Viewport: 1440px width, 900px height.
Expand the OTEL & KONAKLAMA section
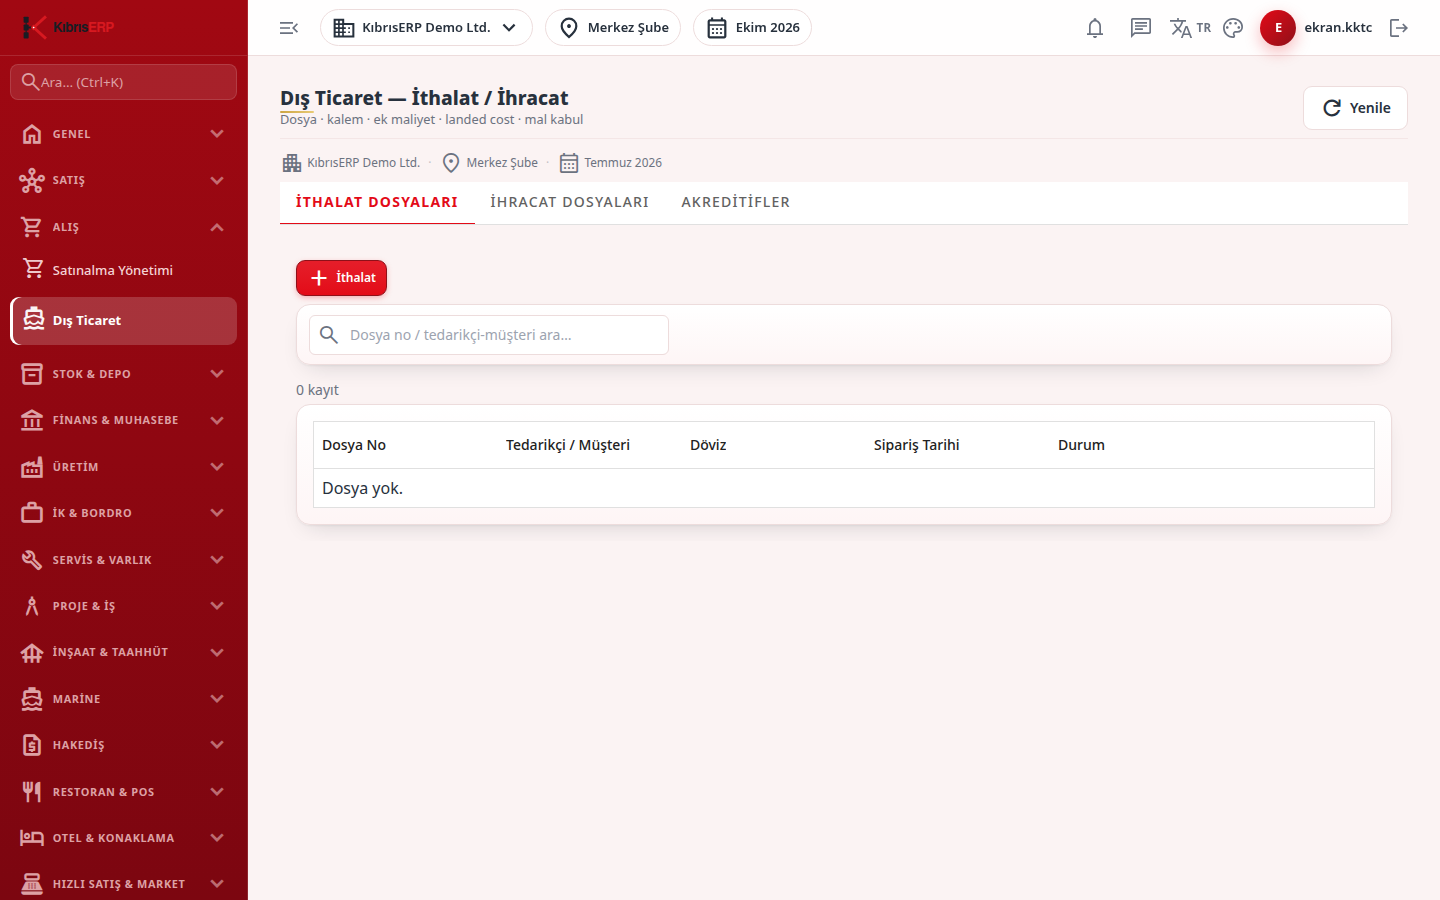tap(123, 838)
